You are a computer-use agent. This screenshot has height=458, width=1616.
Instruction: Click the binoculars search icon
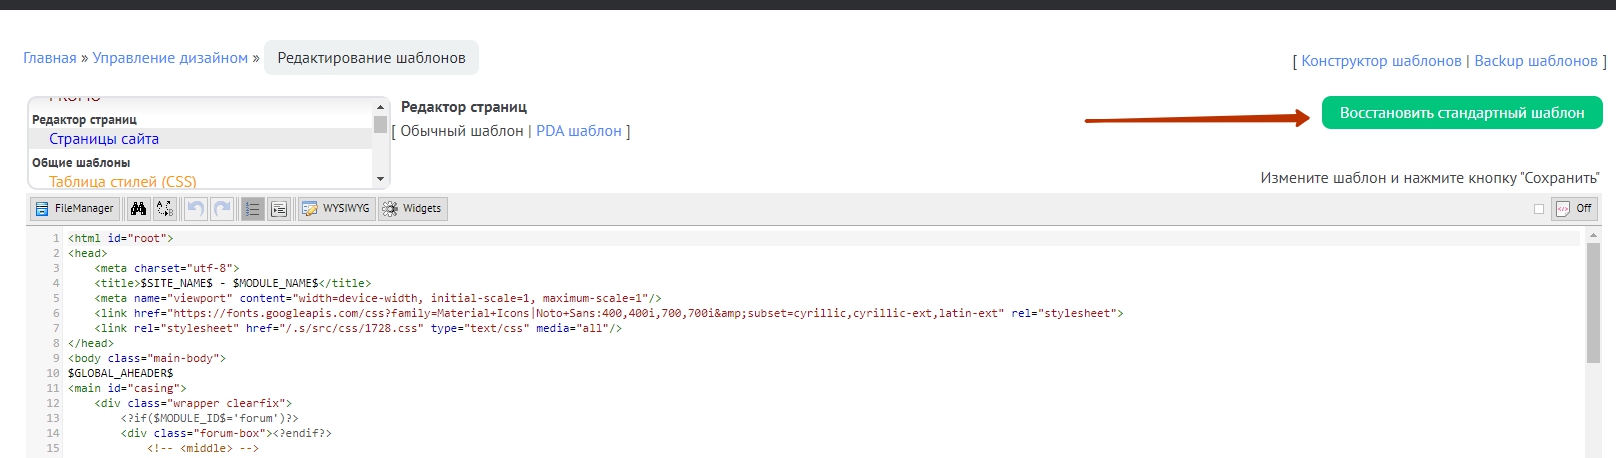coord(138,209)
